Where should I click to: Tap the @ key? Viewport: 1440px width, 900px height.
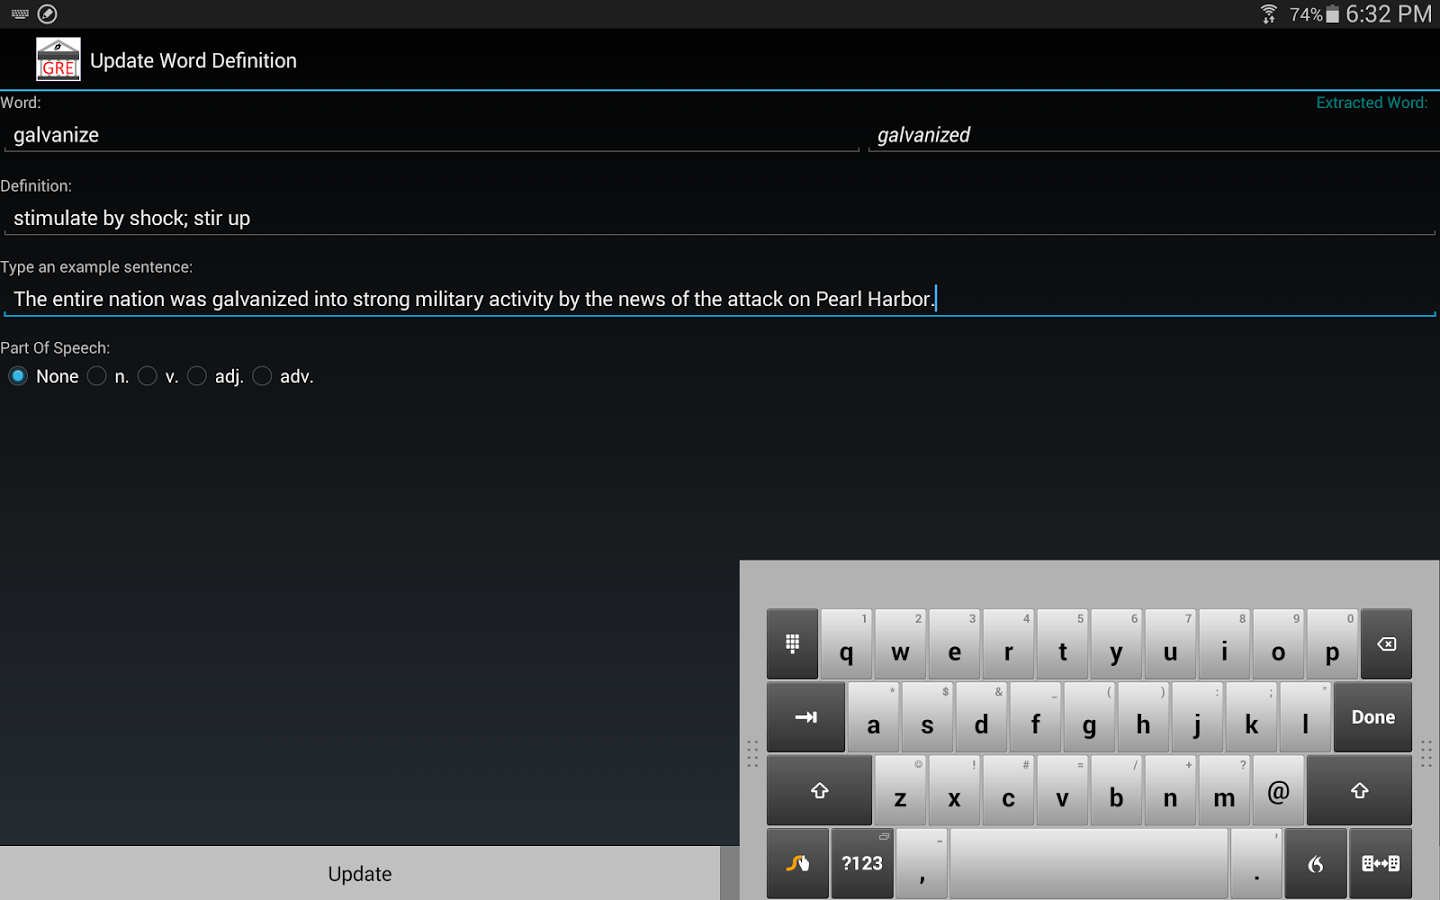pyautogui.click(x=1278, y=790)
